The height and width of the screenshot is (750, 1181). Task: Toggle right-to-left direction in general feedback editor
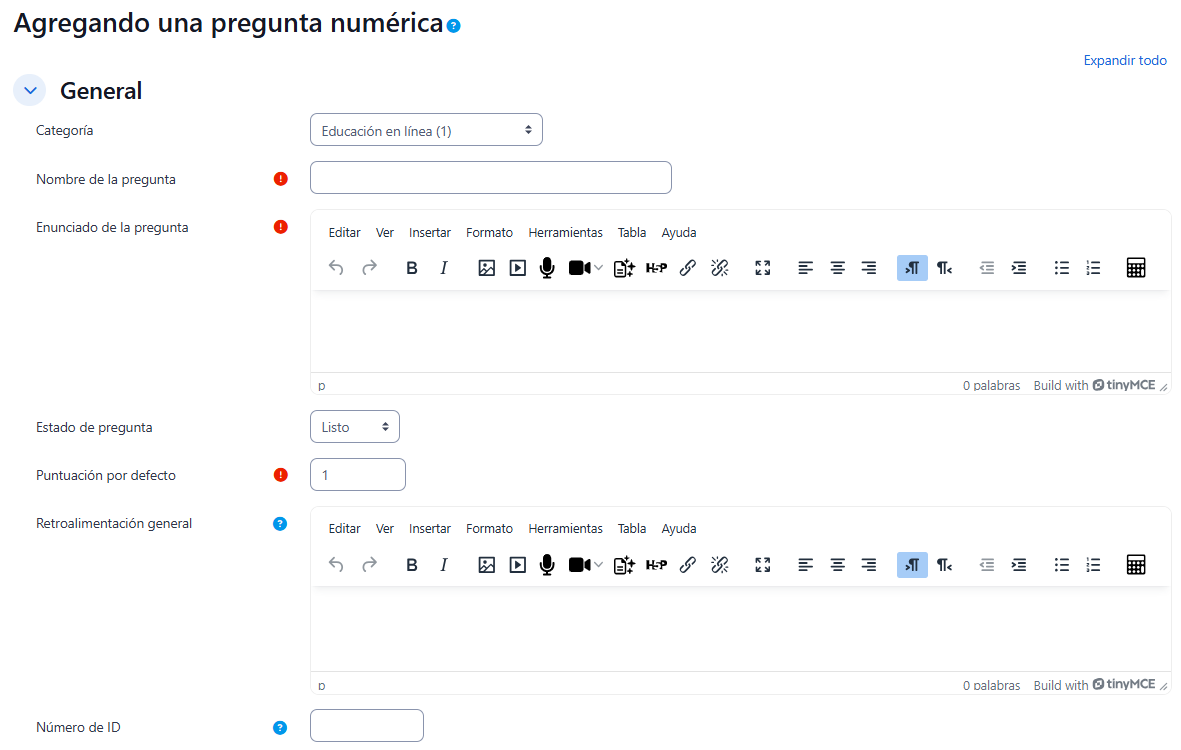tap(944, 564)
